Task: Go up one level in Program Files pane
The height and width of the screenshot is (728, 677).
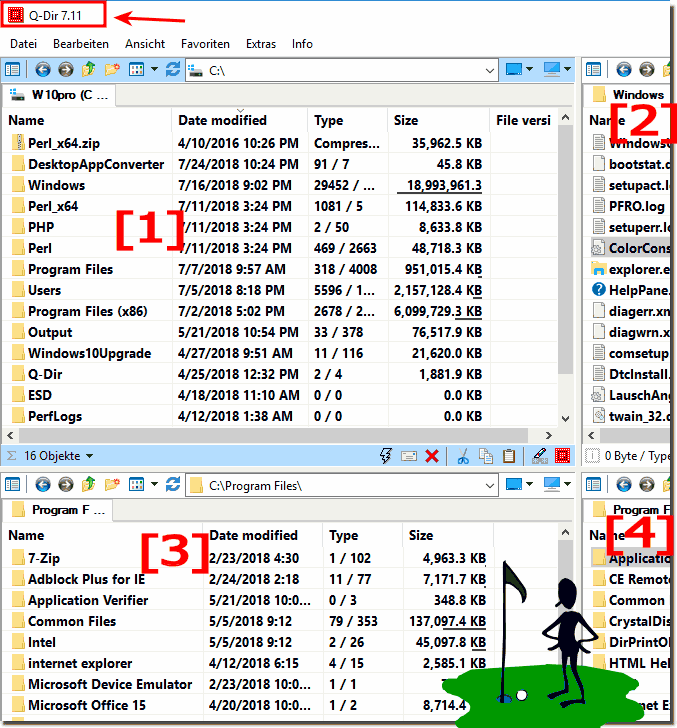Action: (x=88, y=485)
